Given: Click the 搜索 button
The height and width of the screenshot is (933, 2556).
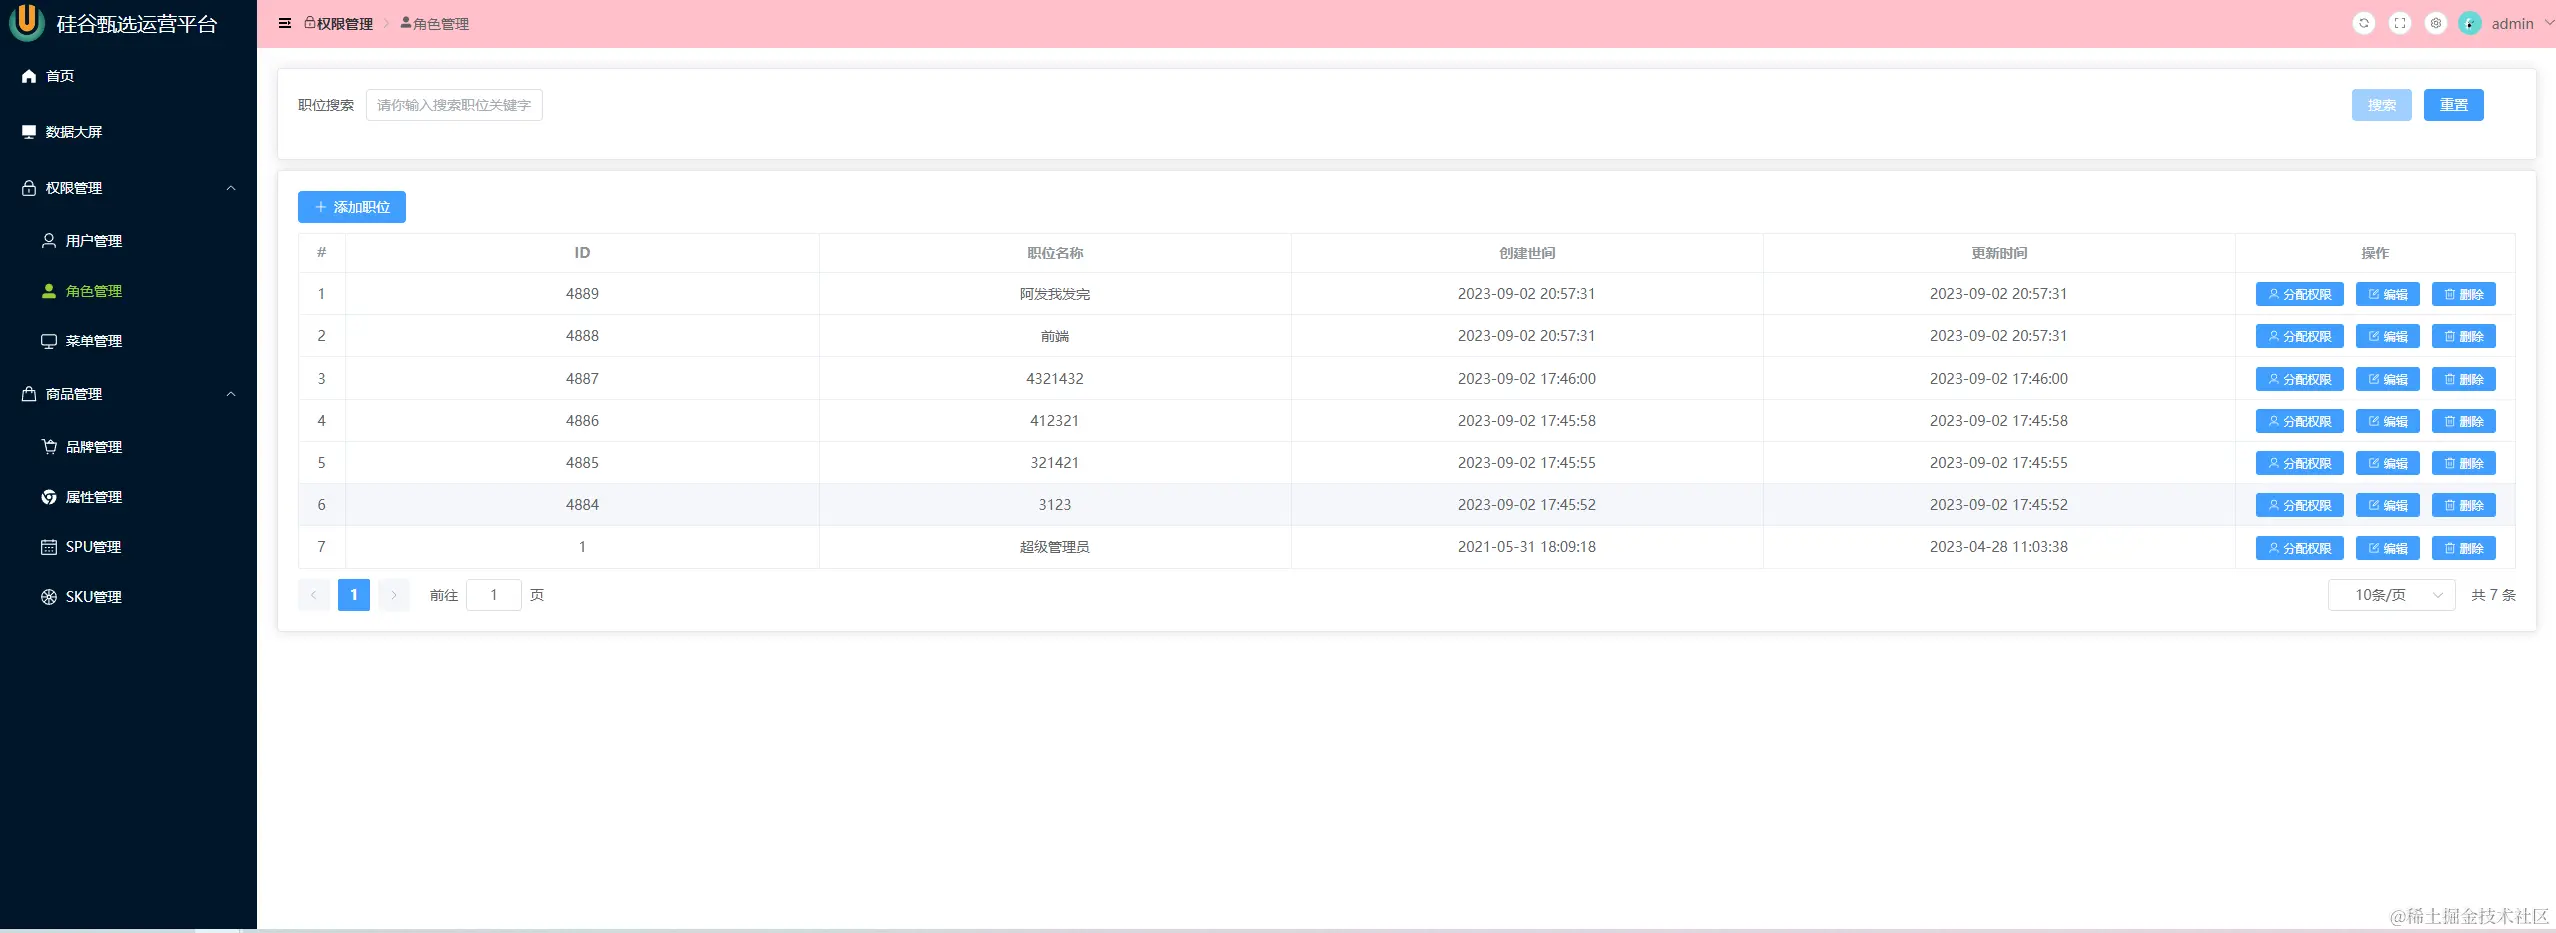Looking at the screenshot, I should point(2381,105).
